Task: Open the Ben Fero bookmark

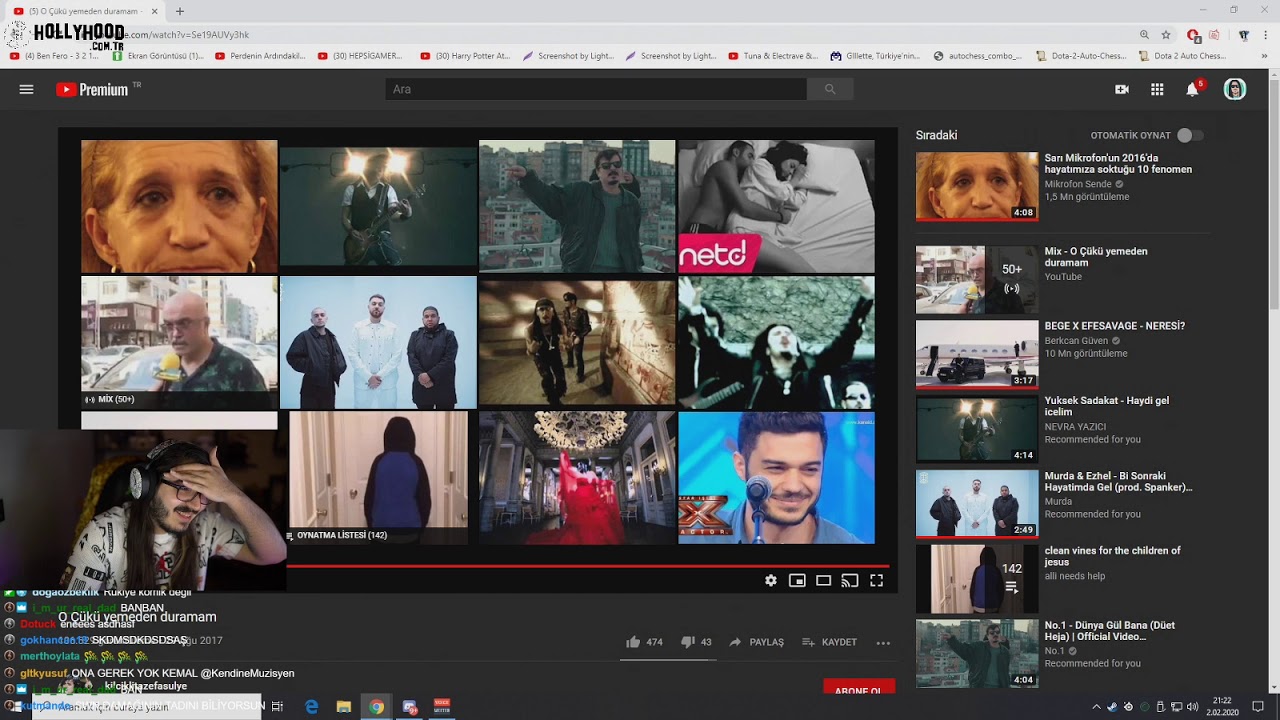Action: click(x=56, y=56)
